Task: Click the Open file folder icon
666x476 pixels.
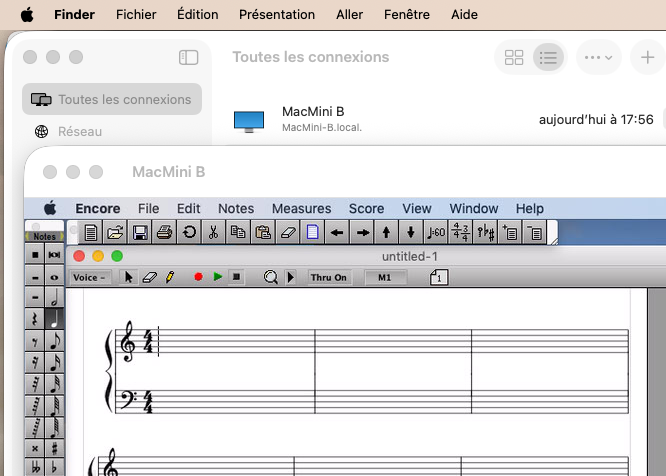Action: (x=115, y=233)
